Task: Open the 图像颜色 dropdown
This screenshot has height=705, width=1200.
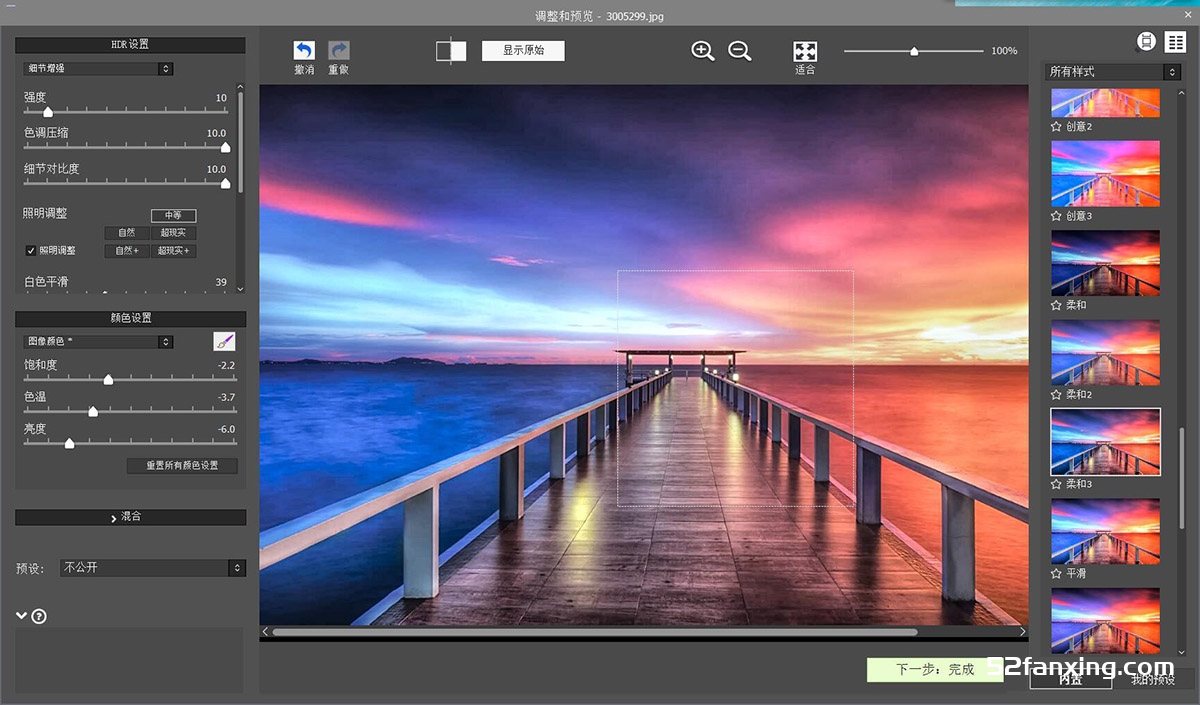Action: coord(98,342)
